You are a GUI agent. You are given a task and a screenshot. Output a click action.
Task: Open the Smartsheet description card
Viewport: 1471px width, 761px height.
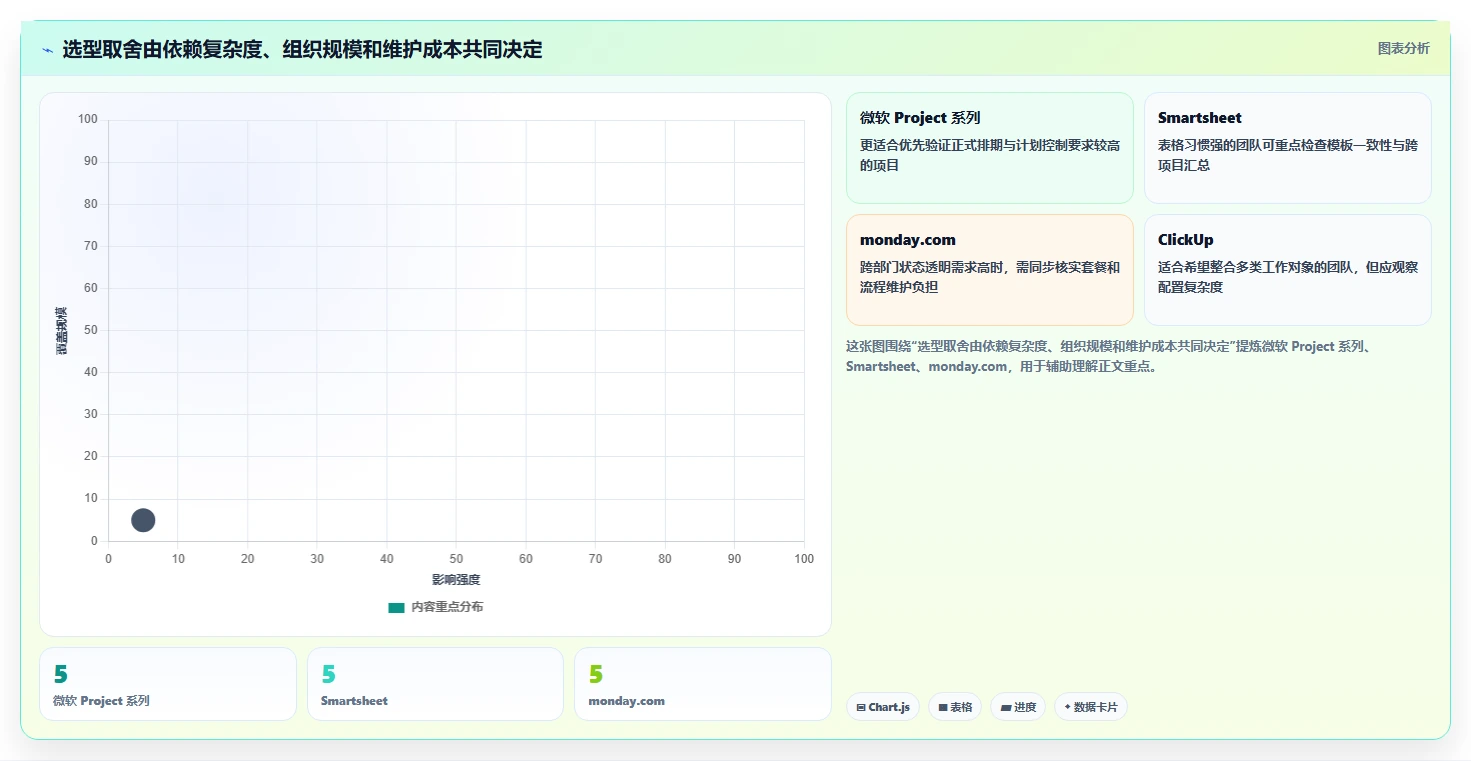(x=1287, y=148)
